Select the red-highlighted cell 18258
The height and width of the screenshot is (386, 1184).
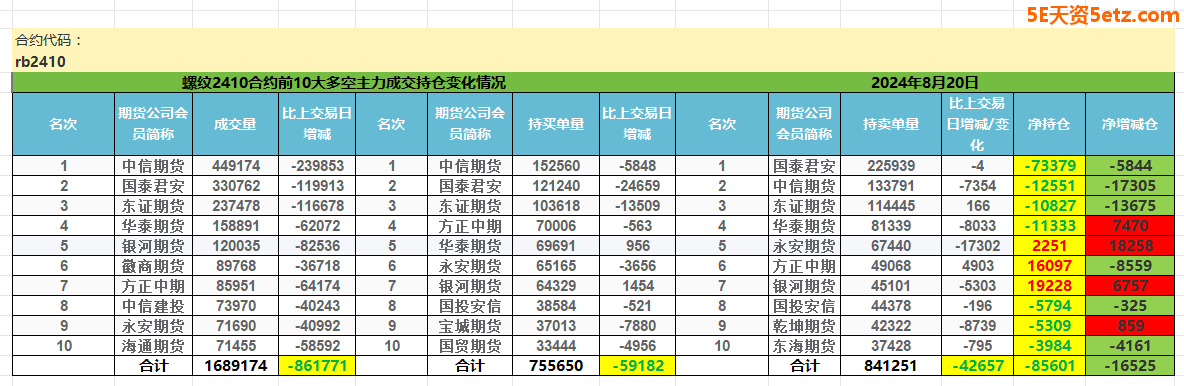click(x=1130, y=245)
